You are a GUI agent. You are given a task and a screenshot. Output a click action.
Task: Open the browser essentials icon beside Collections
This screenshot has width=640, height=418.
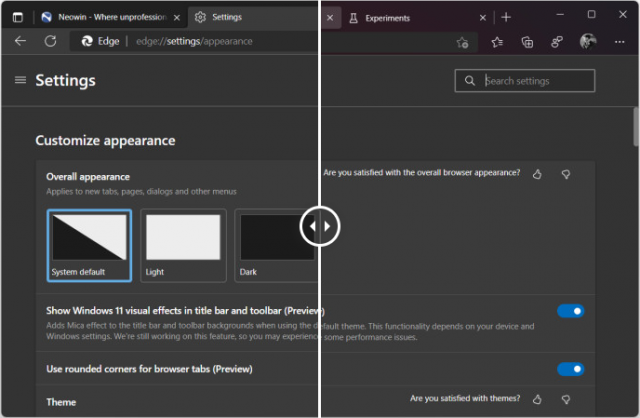point(557,42)
